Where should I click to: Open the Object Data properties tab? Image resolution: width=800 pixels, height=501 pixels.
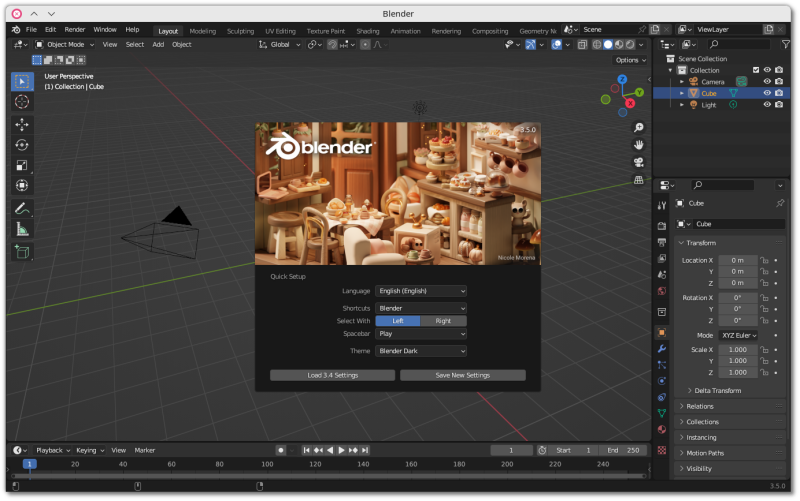(662, 413)
